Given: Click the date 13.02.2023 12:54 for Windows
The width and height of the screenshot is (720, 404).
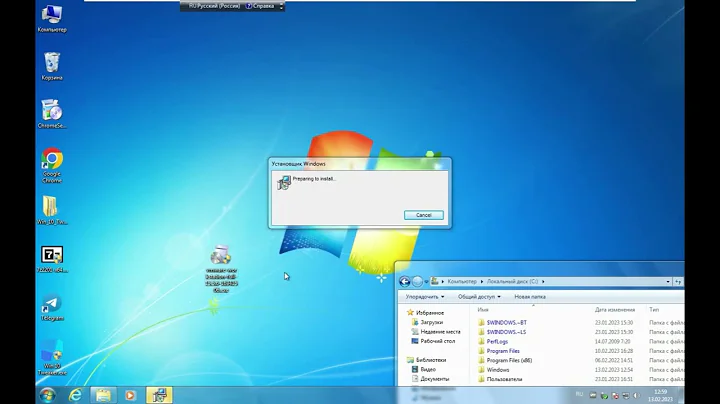Looking at the screenshot, I should pyautogui.click(x=613, y=370).
